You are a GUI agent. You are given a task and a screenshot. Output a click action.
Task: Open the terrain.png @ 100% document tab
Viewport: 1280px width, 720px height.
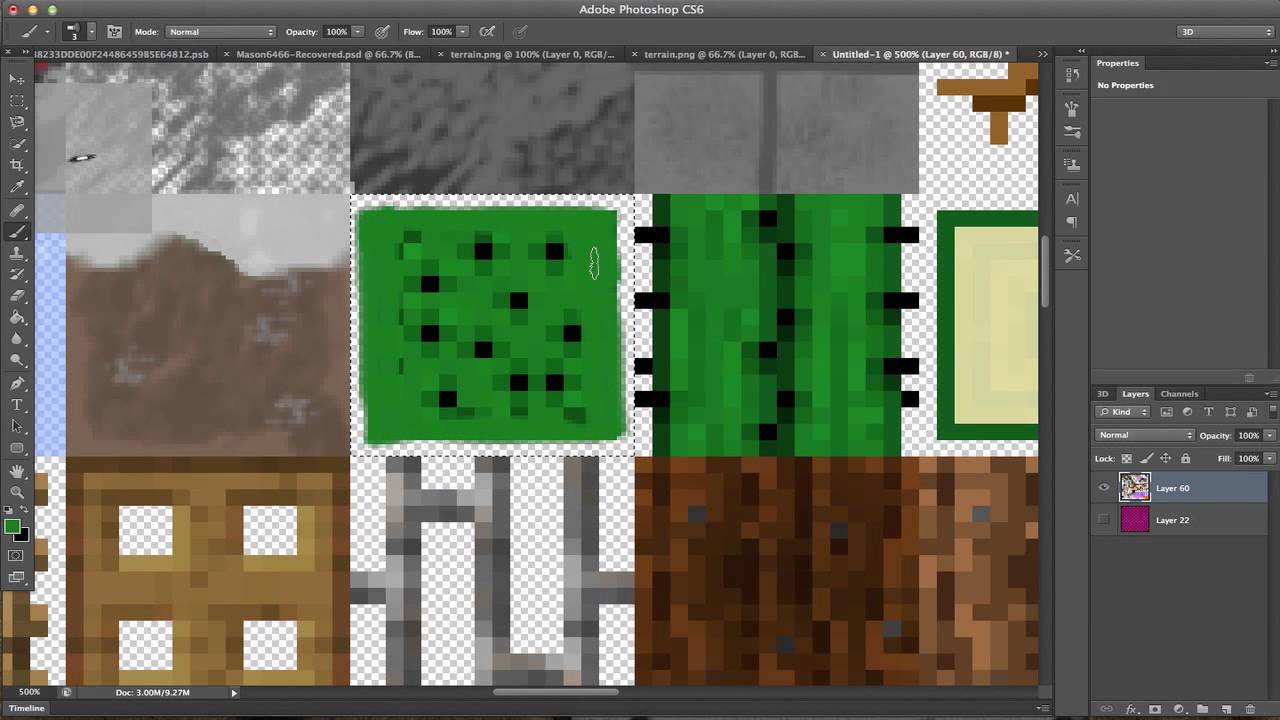pos(530,54)
